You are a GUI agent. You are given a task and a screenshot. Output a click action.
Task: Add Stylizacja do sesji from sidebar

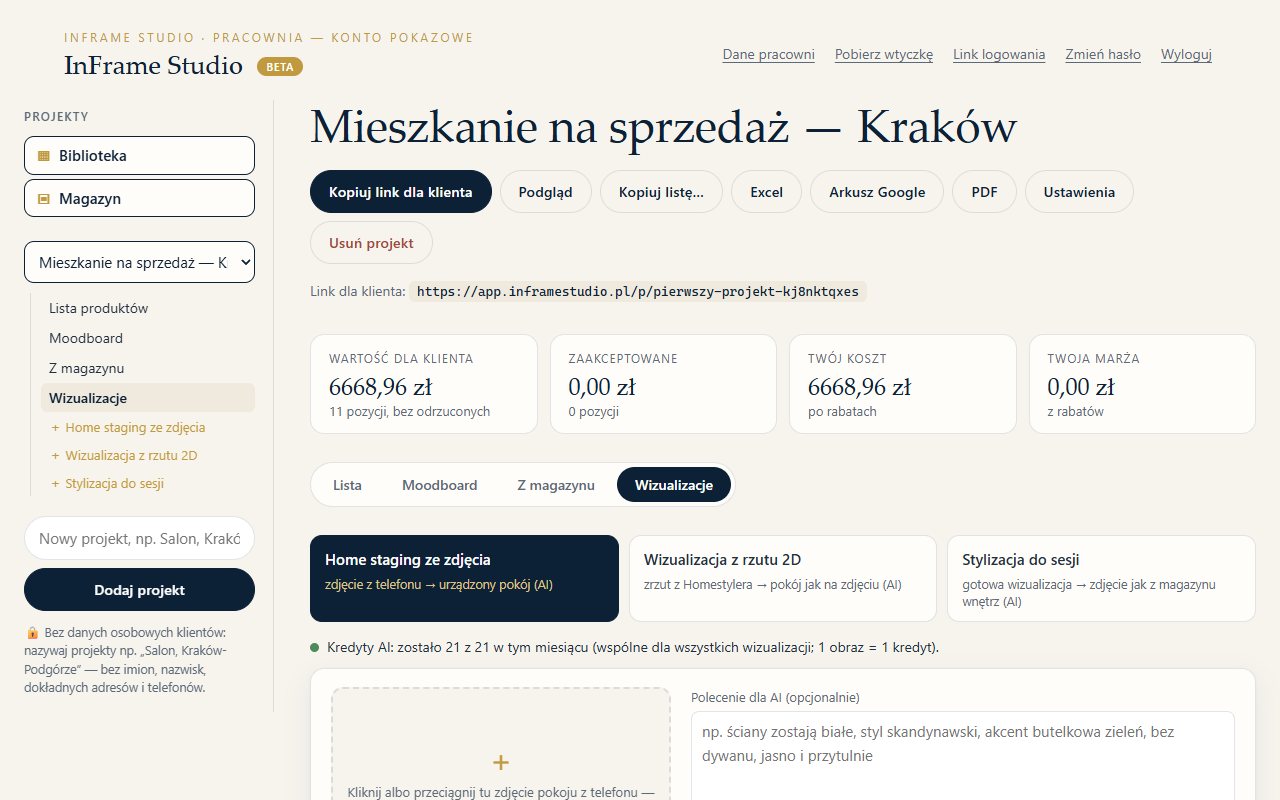(107, 483)
